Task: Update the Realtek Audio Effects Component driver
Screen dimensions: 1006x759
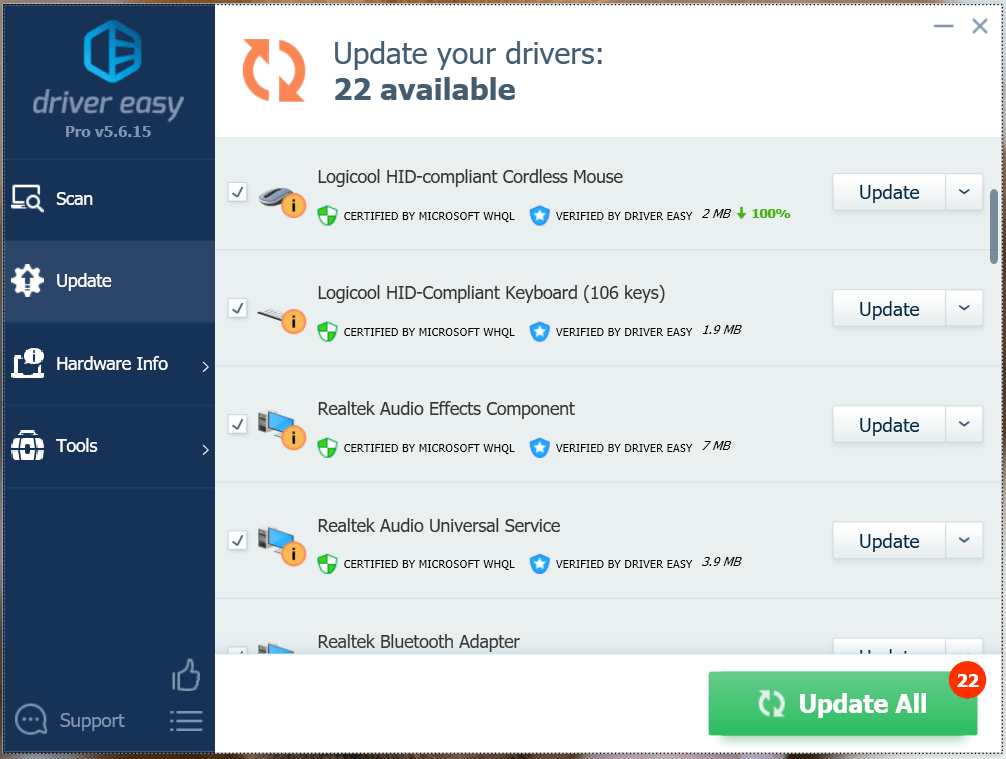Action: coord(889,424)
